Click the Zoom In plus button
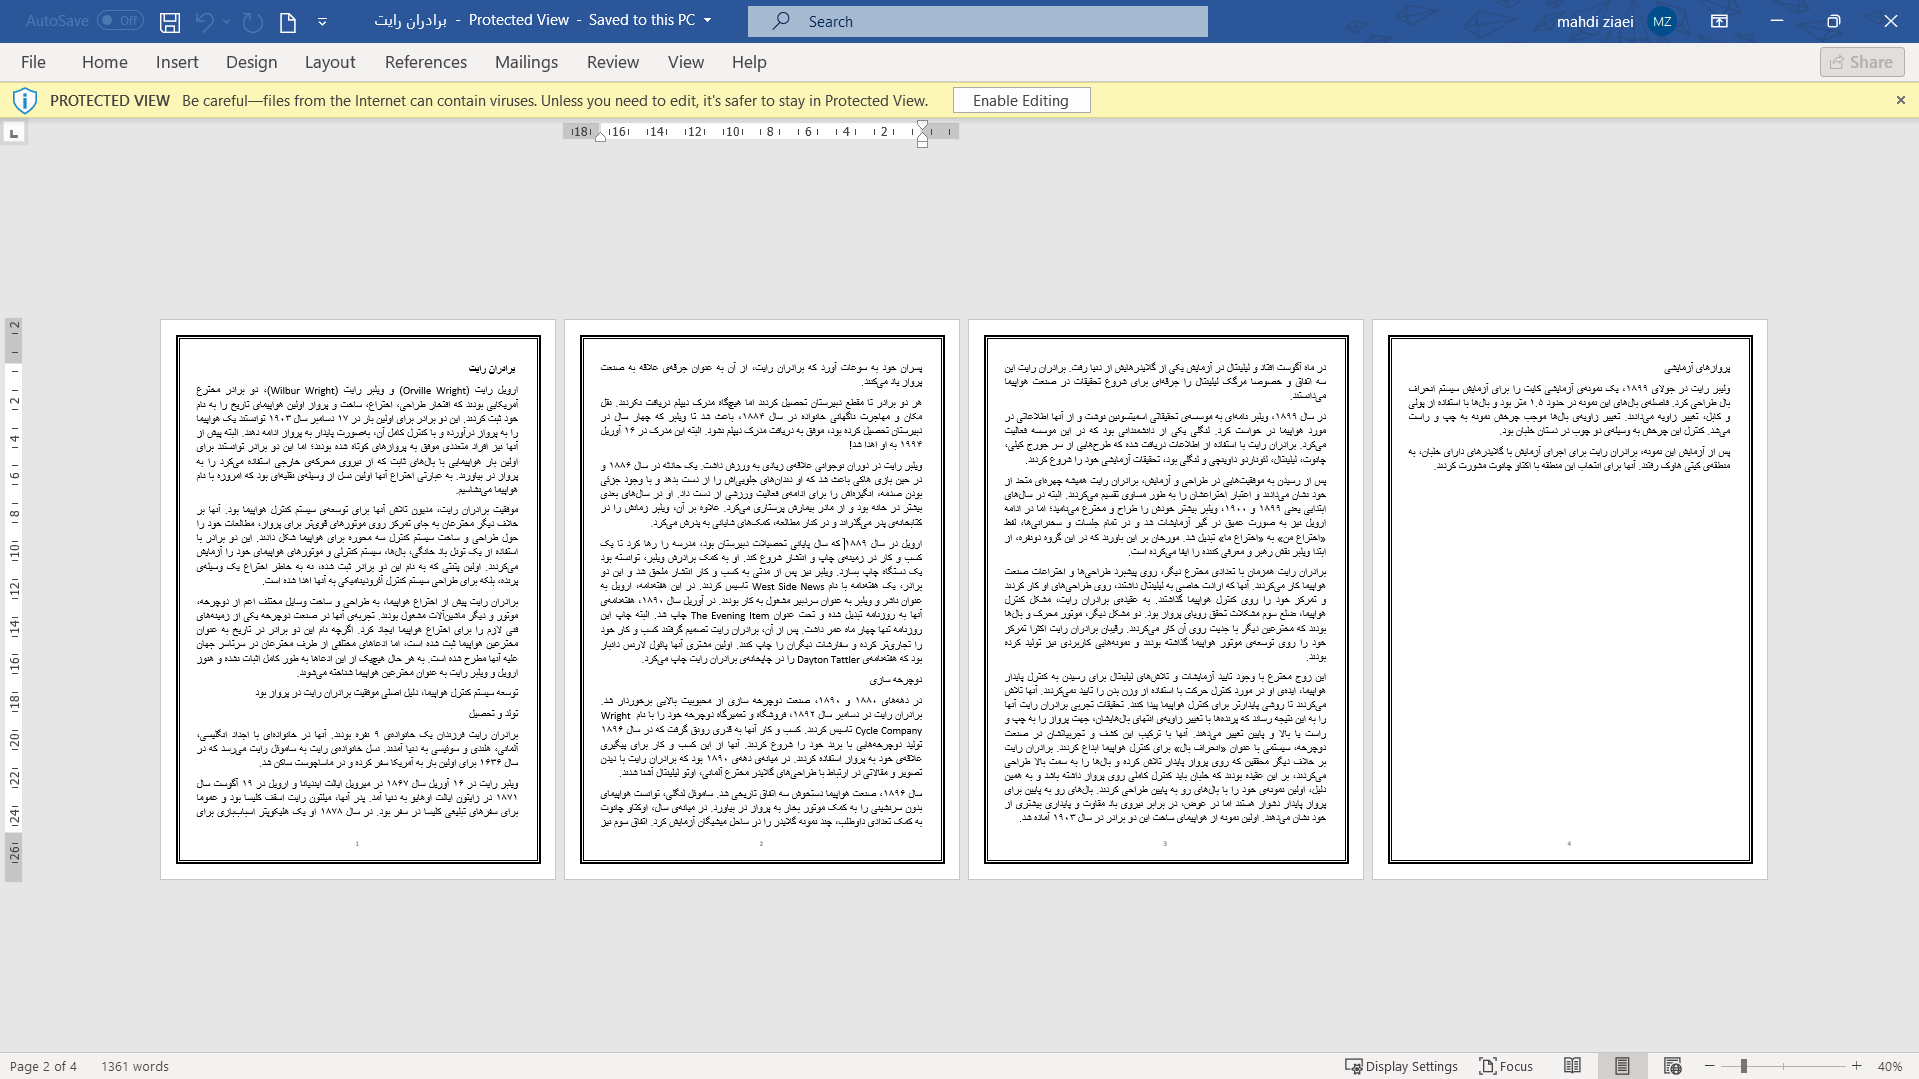The width and height of the screenshot is (1919, 1079). pos(1856,1066)
